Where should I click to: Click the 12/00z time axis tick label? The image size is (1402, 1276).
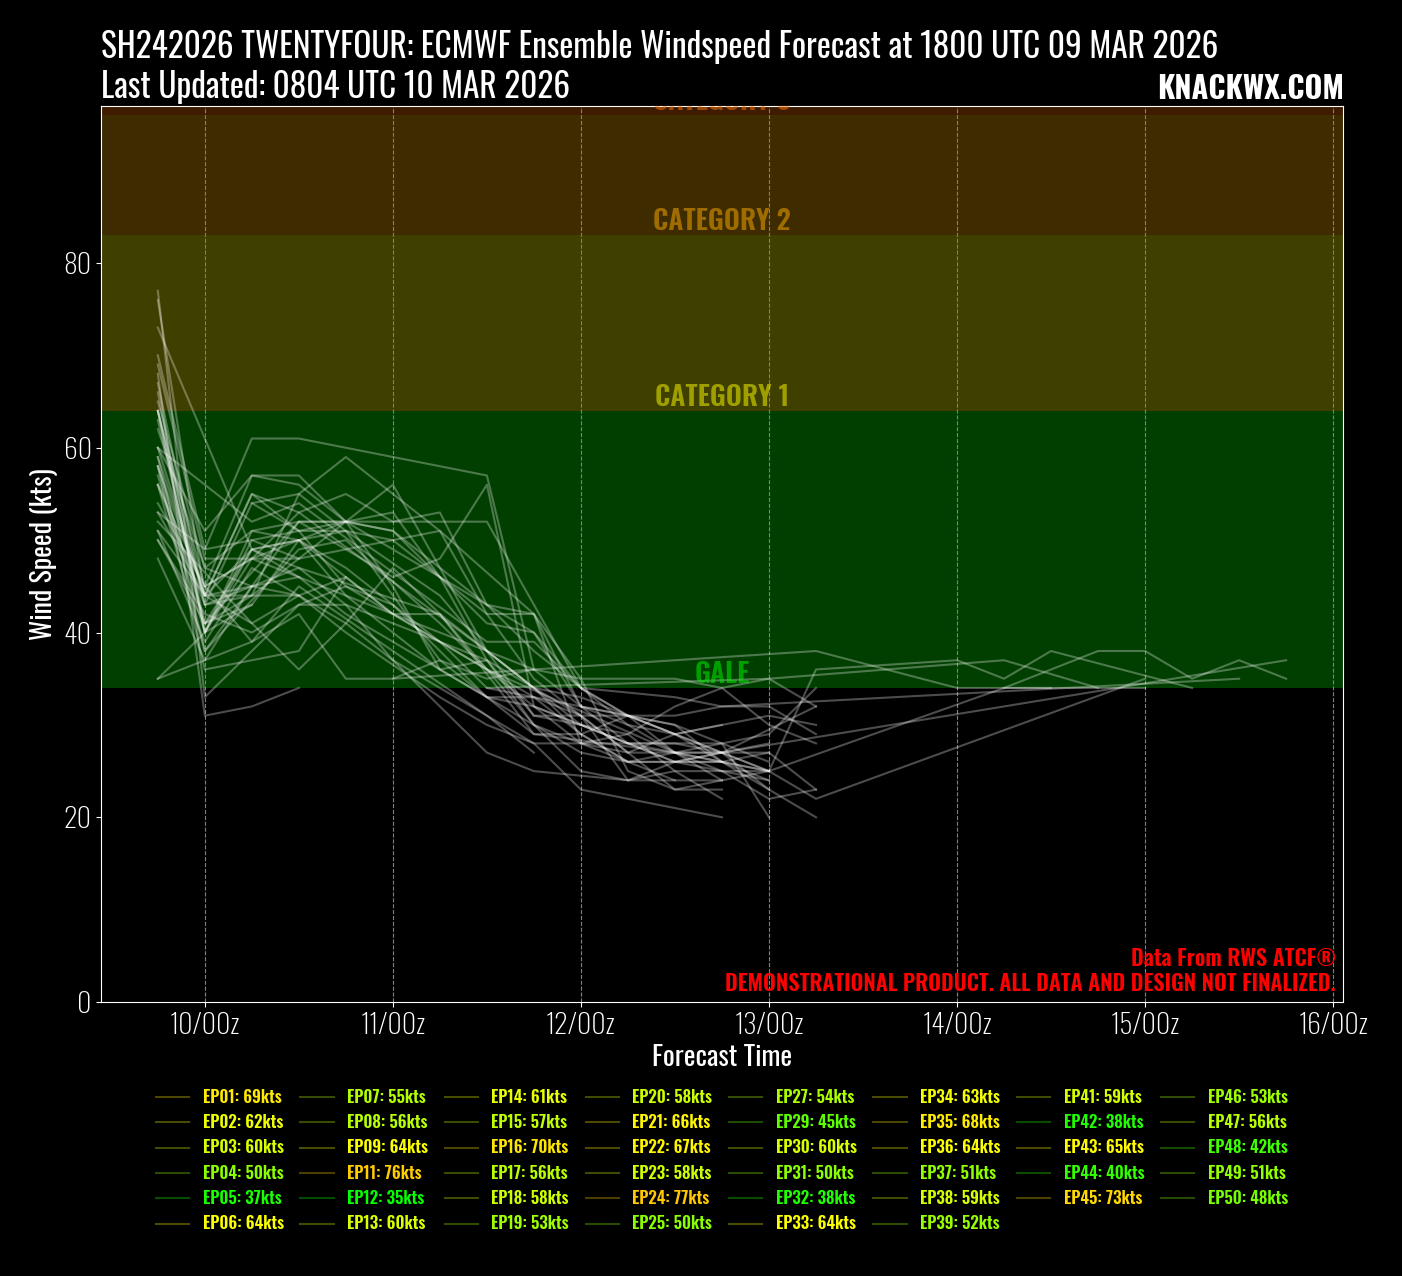point(581,1024)
